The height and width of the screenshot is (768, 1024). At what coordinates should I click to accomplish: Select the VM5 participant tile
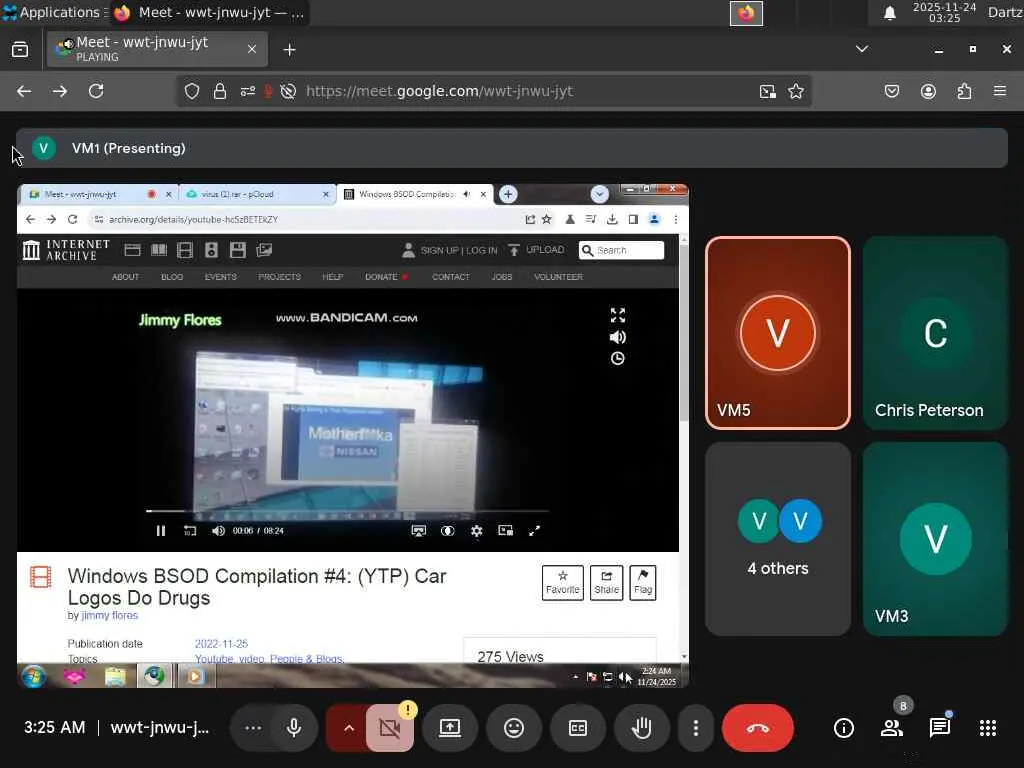point(778,333)
